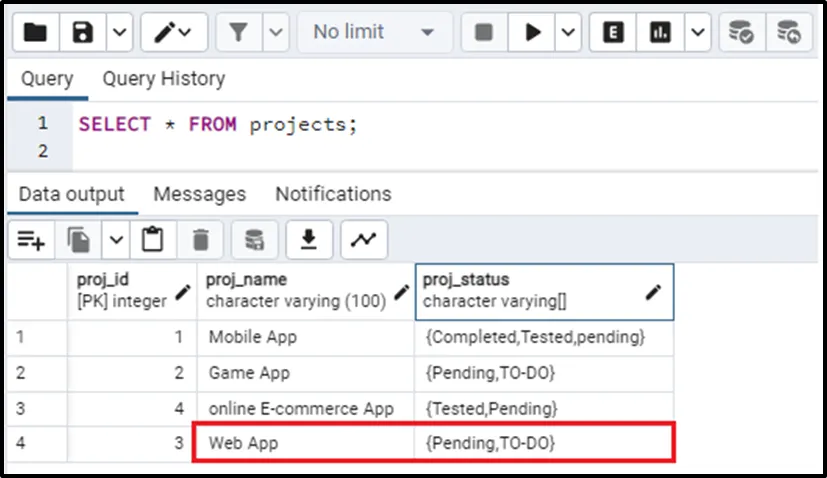Switch to the Messages tab
This screenshot has height=478, width=827.
click(200, 194)
